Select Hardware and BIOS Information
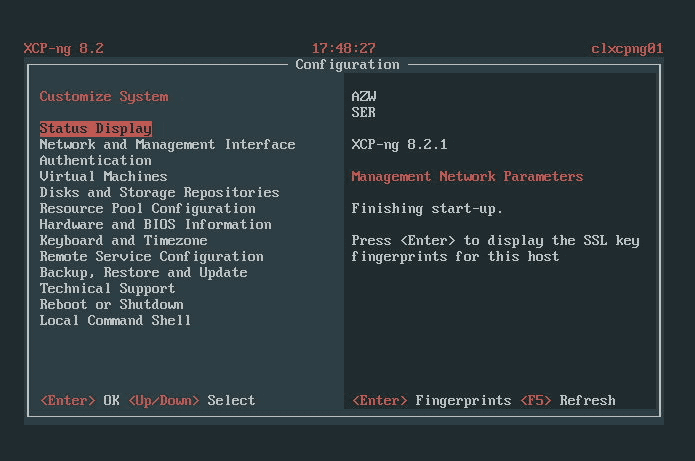 coord(155,225)
